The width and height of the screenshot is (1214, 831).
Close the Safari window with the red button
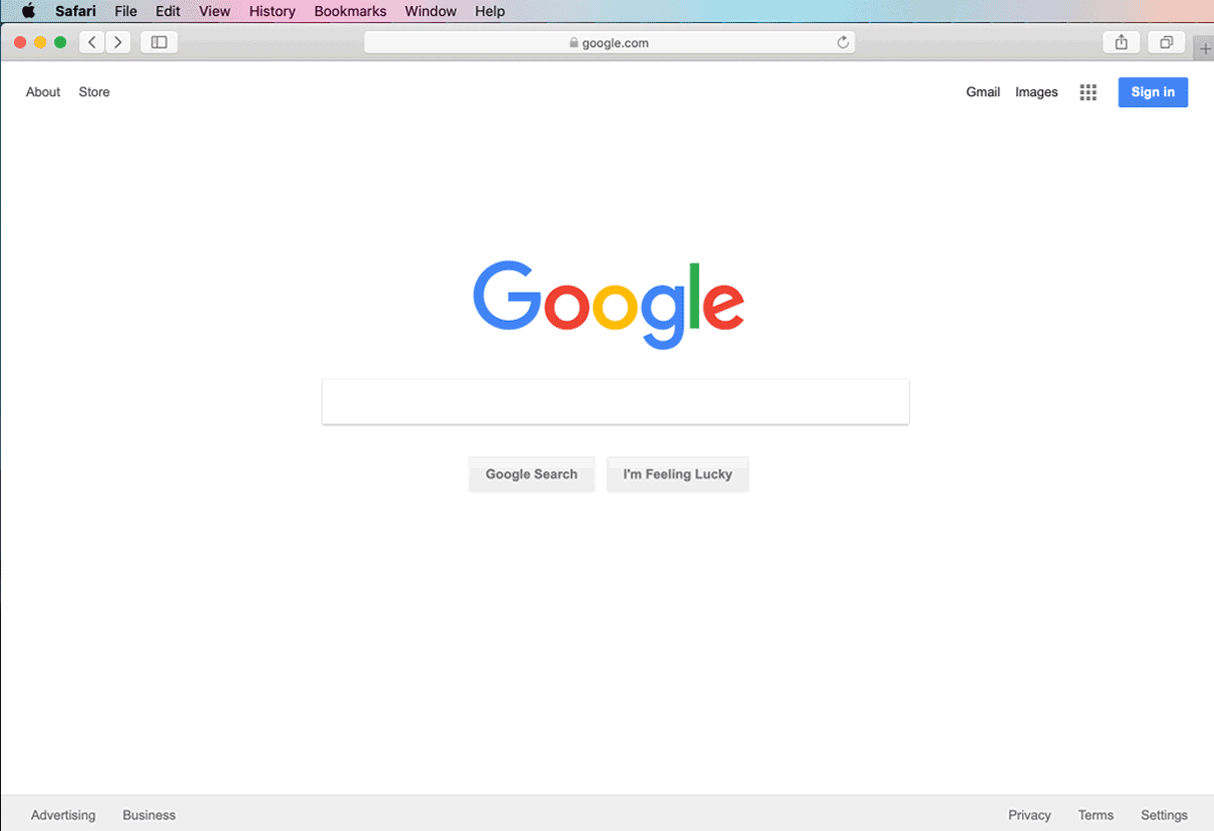point(20,42)
